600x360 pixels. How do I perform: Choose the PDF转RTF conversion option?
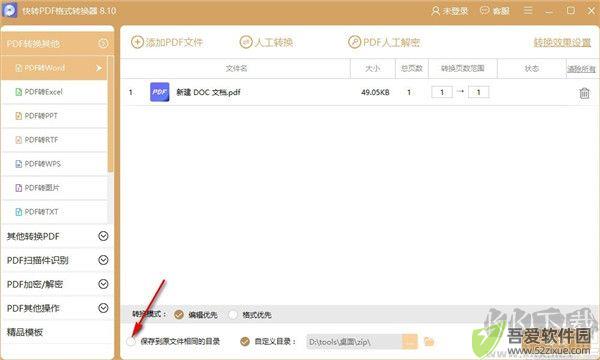click(54, 140)
